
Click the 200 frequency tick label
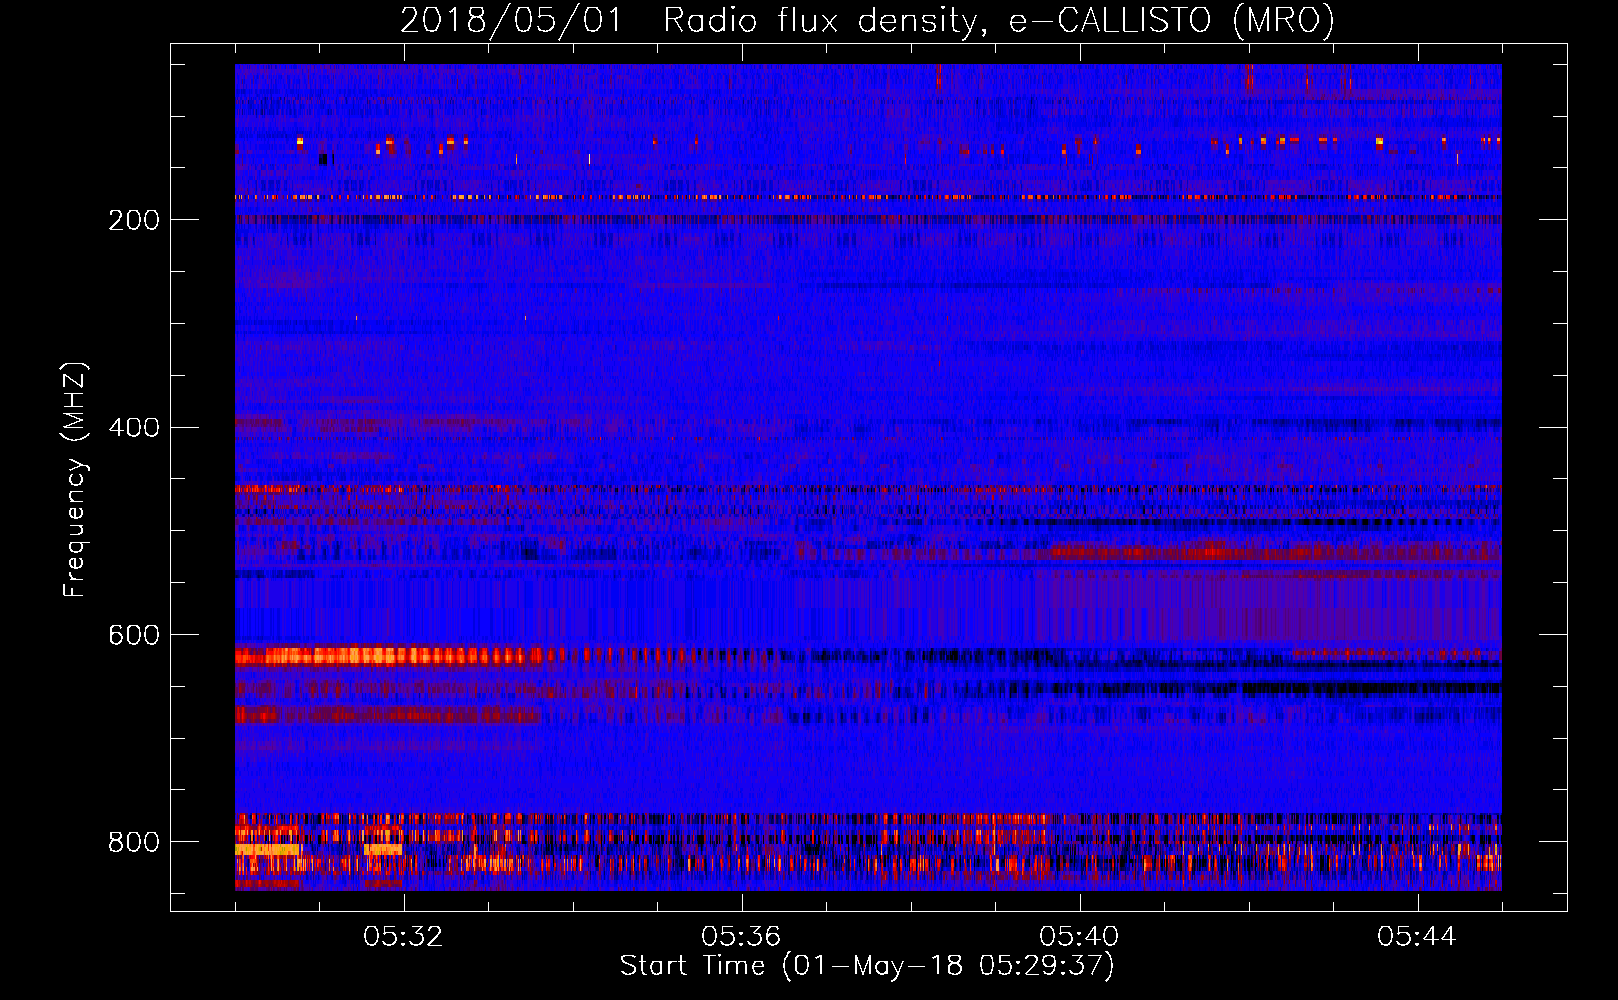point(134,221)
